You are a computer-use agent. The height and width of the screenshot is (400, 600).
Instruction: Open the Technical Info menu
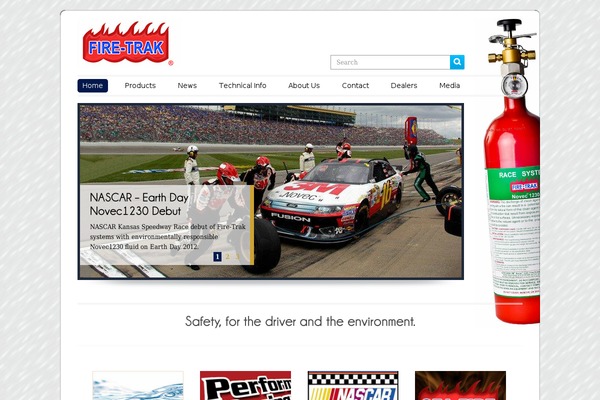pos(243,85)
